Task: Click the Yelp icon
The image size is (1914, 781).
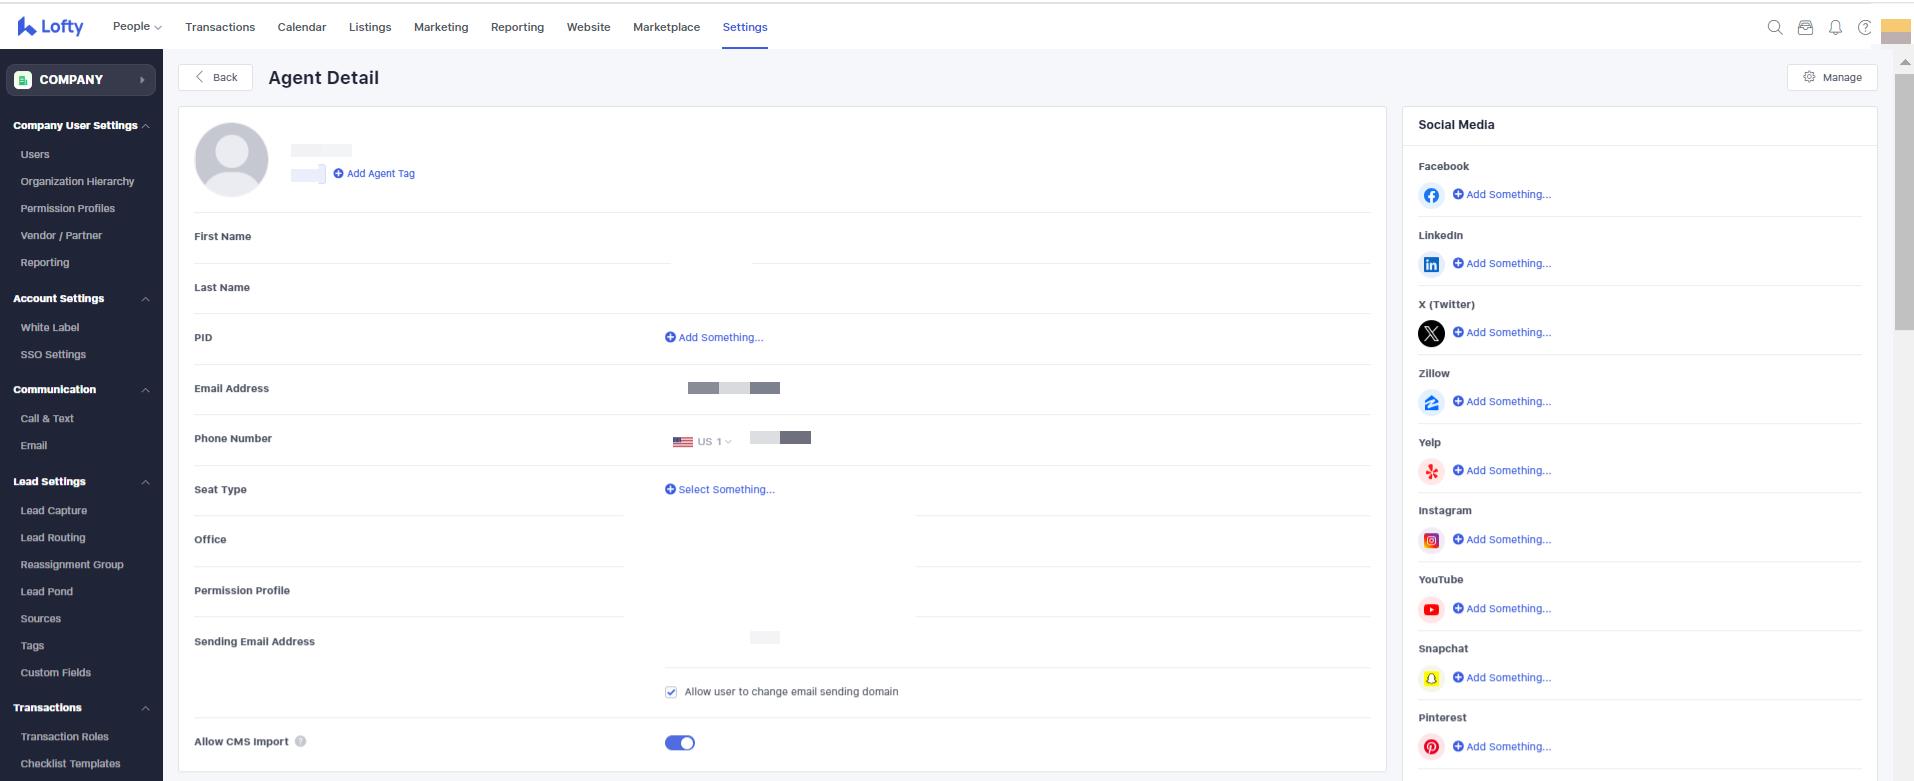Action: click(1431, 471)
